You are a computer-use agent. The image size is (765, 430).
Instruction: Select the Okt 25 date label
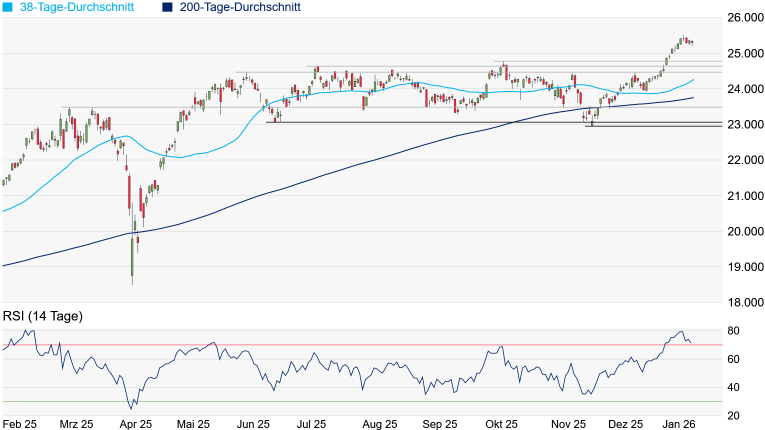503,424
